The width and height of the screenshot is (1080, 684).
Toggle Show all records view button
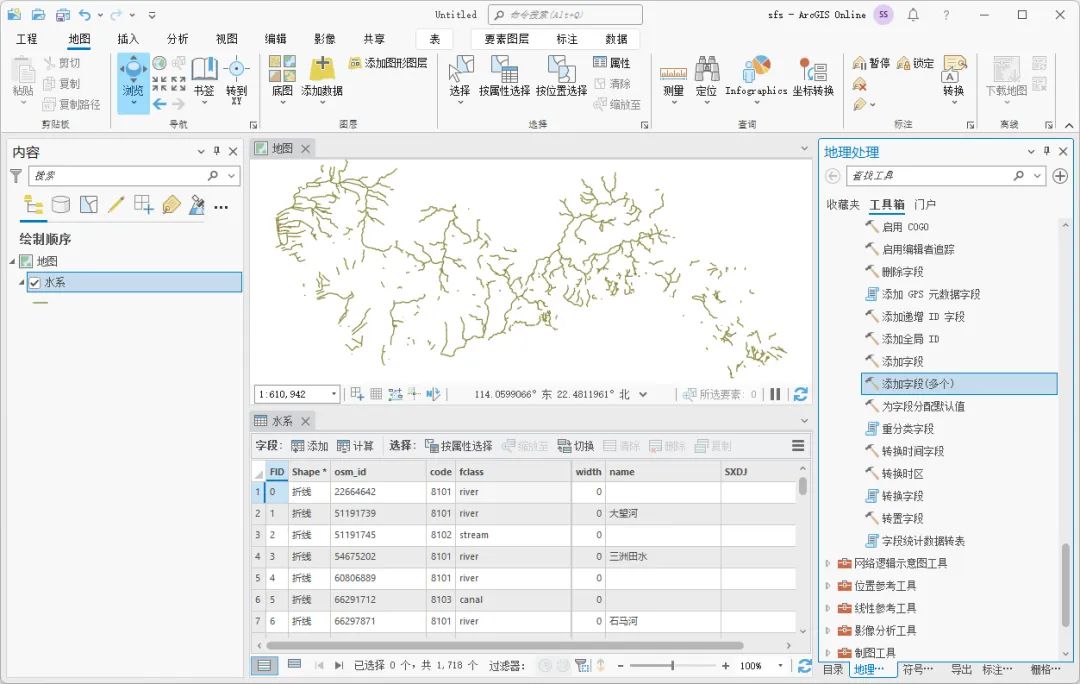[x=264, y=665]
